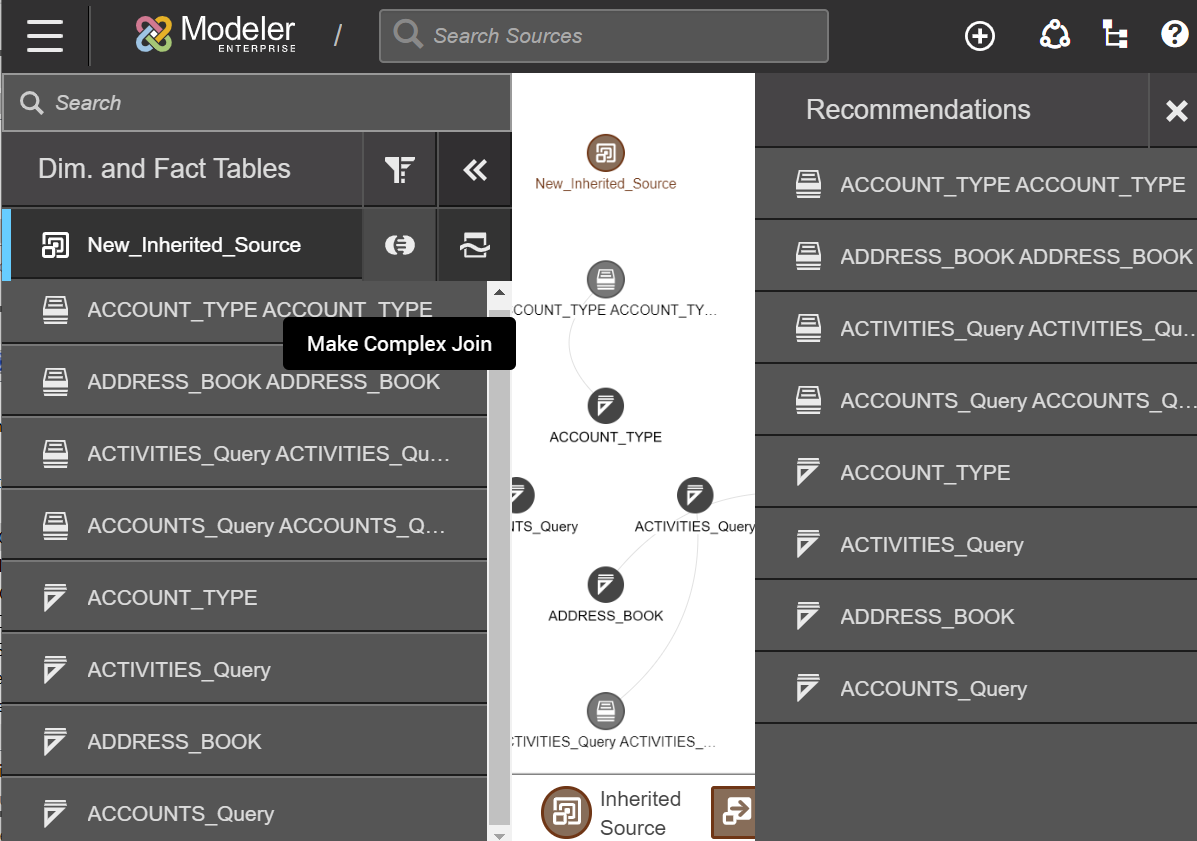Click the icon right of Complex Join
This screenshot has width=1197, height=841.
click(474, 246)
